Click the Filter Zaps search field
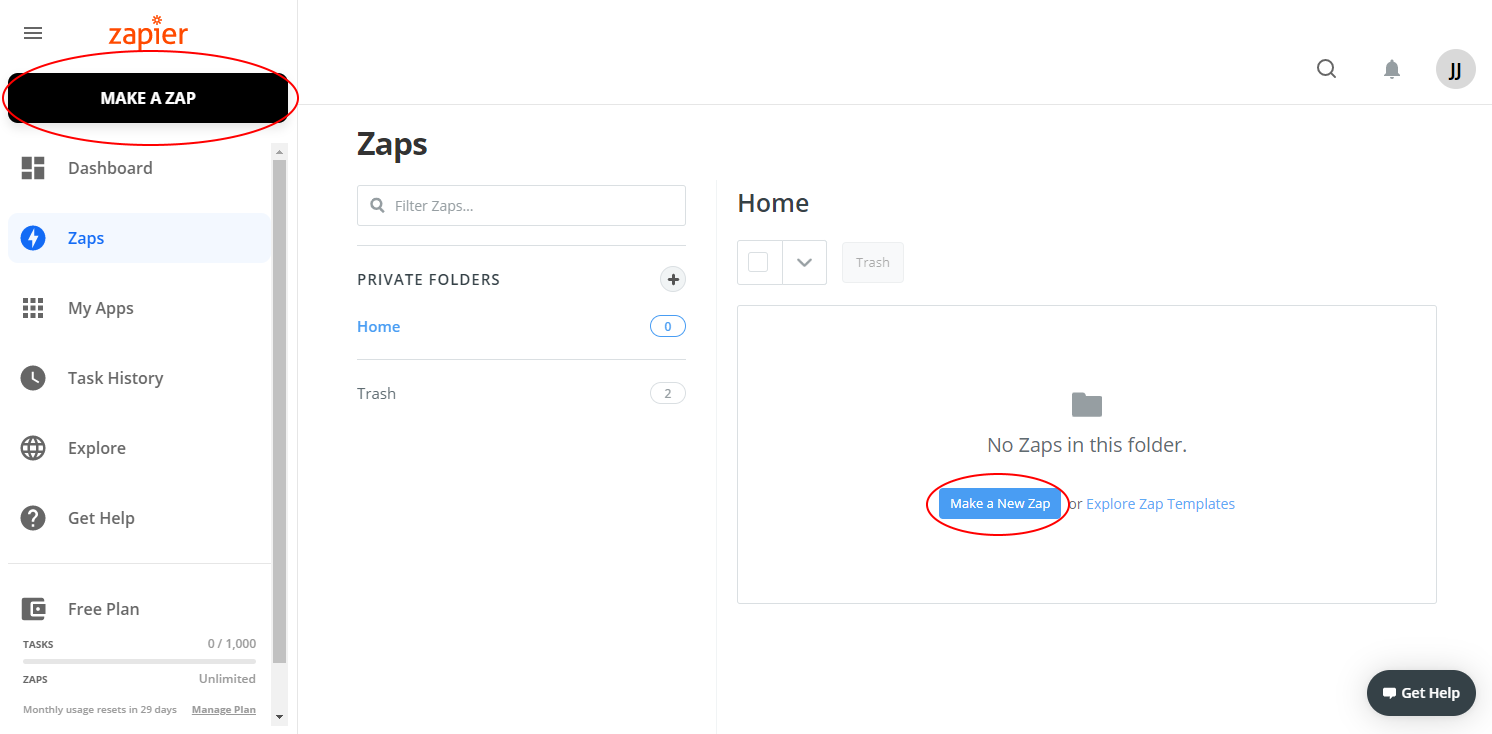The height and width of the screenshot is (734, 1492). click(x=521, y=205)
